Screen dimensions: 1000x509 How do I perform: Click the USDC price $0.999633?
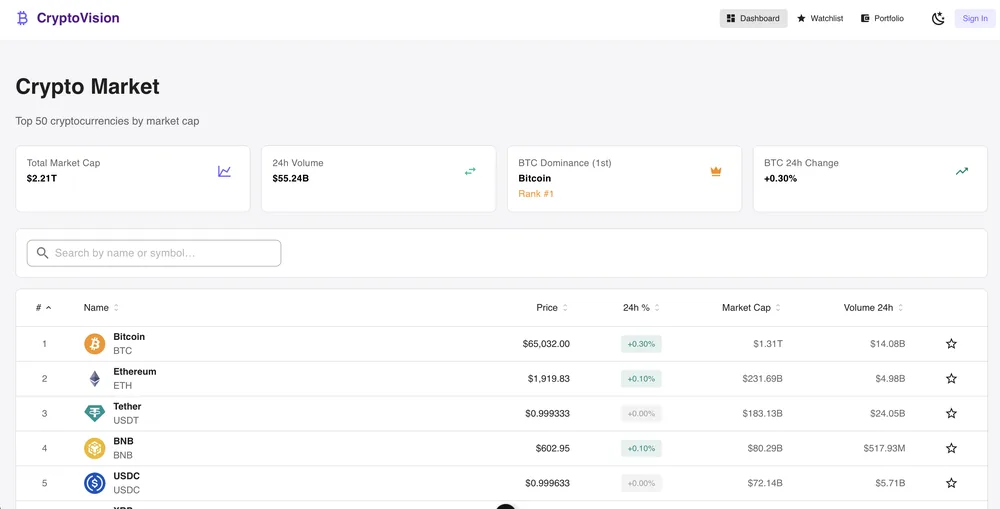click(x=547, y=483)
